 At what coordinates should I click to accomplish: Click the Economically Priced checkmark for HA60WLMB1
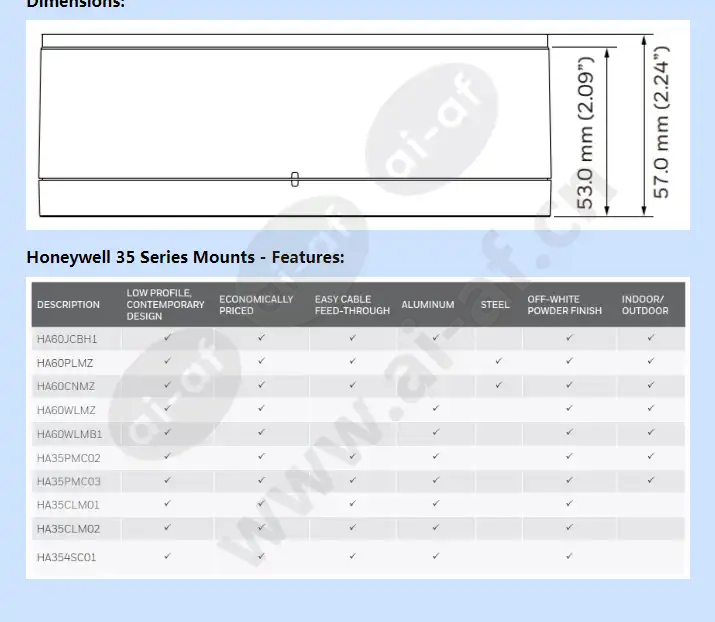(x=261, y=432)
